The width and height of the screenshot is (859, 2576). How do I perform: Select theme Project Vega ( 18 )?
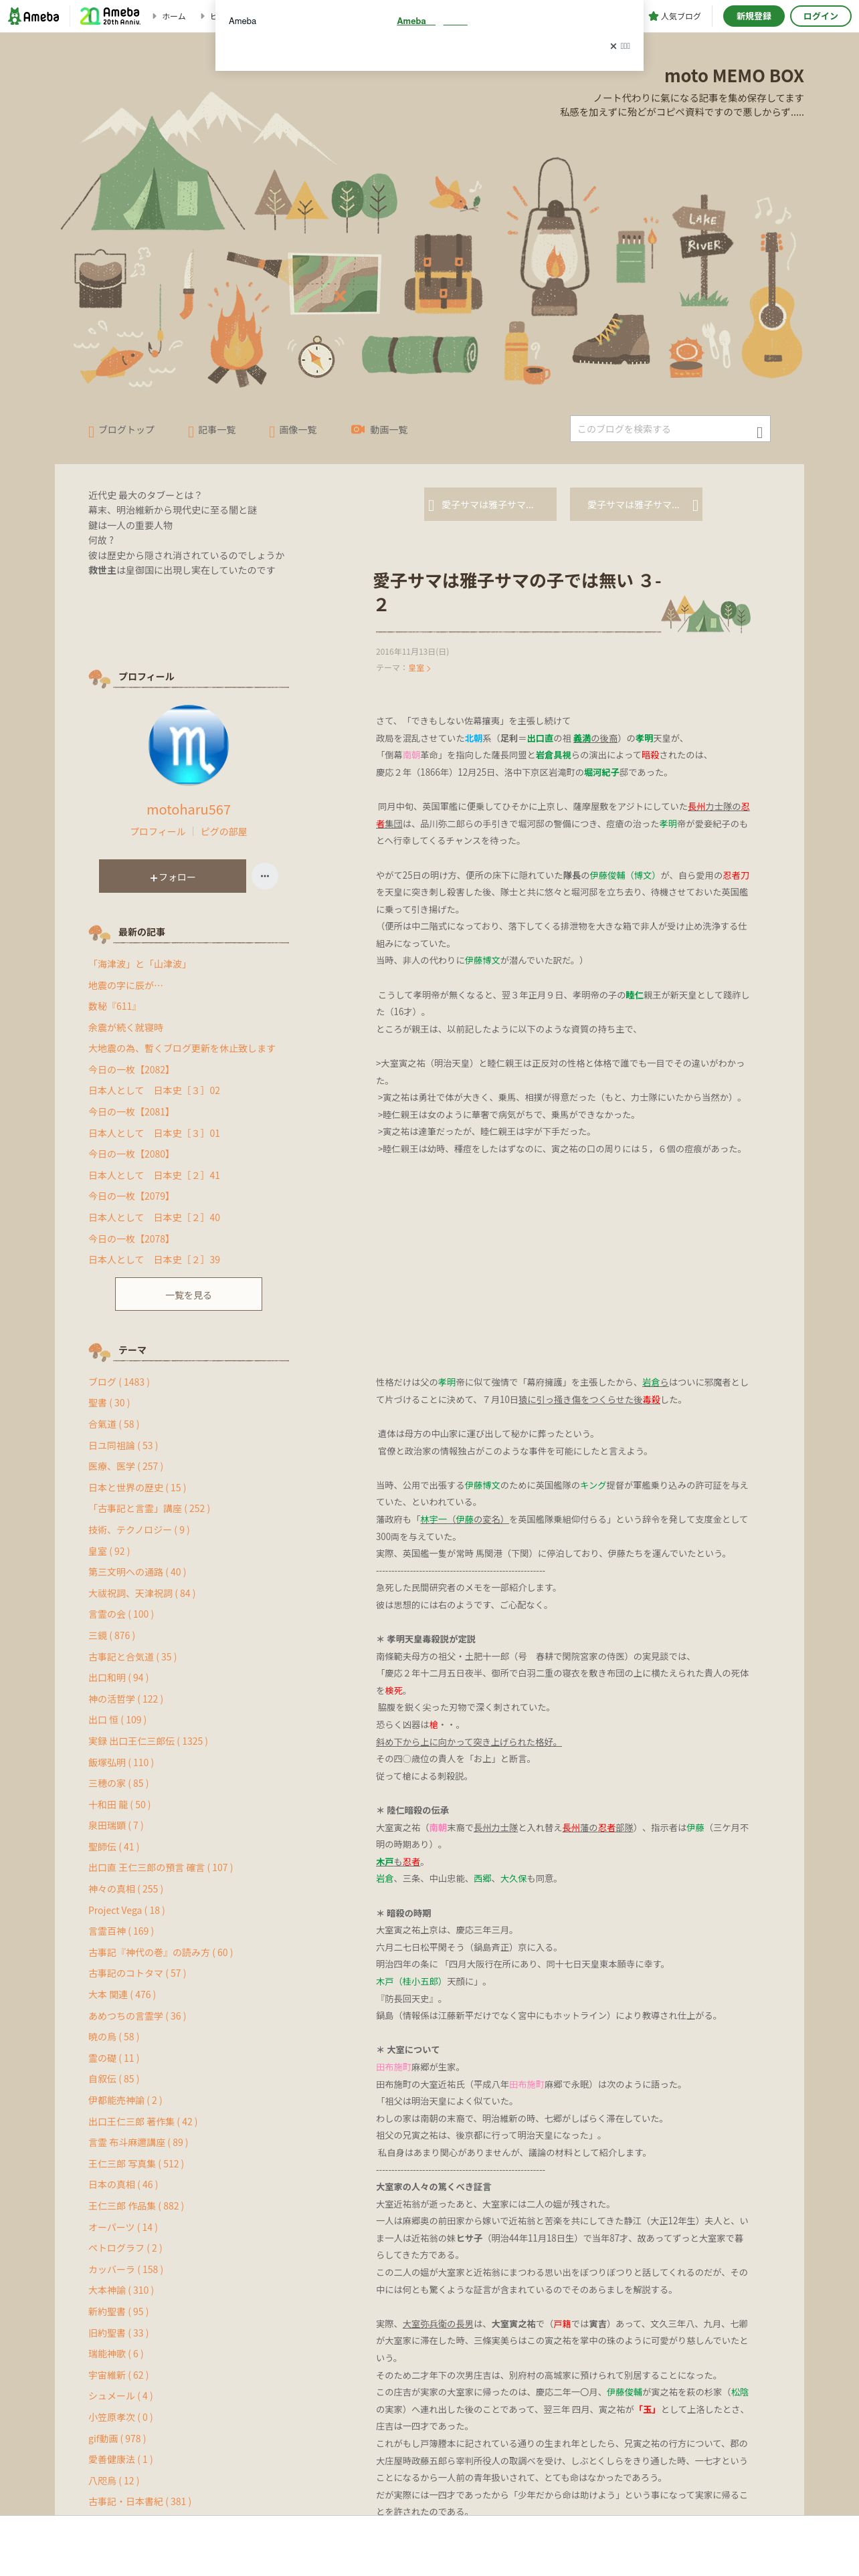pos(127,1910)
